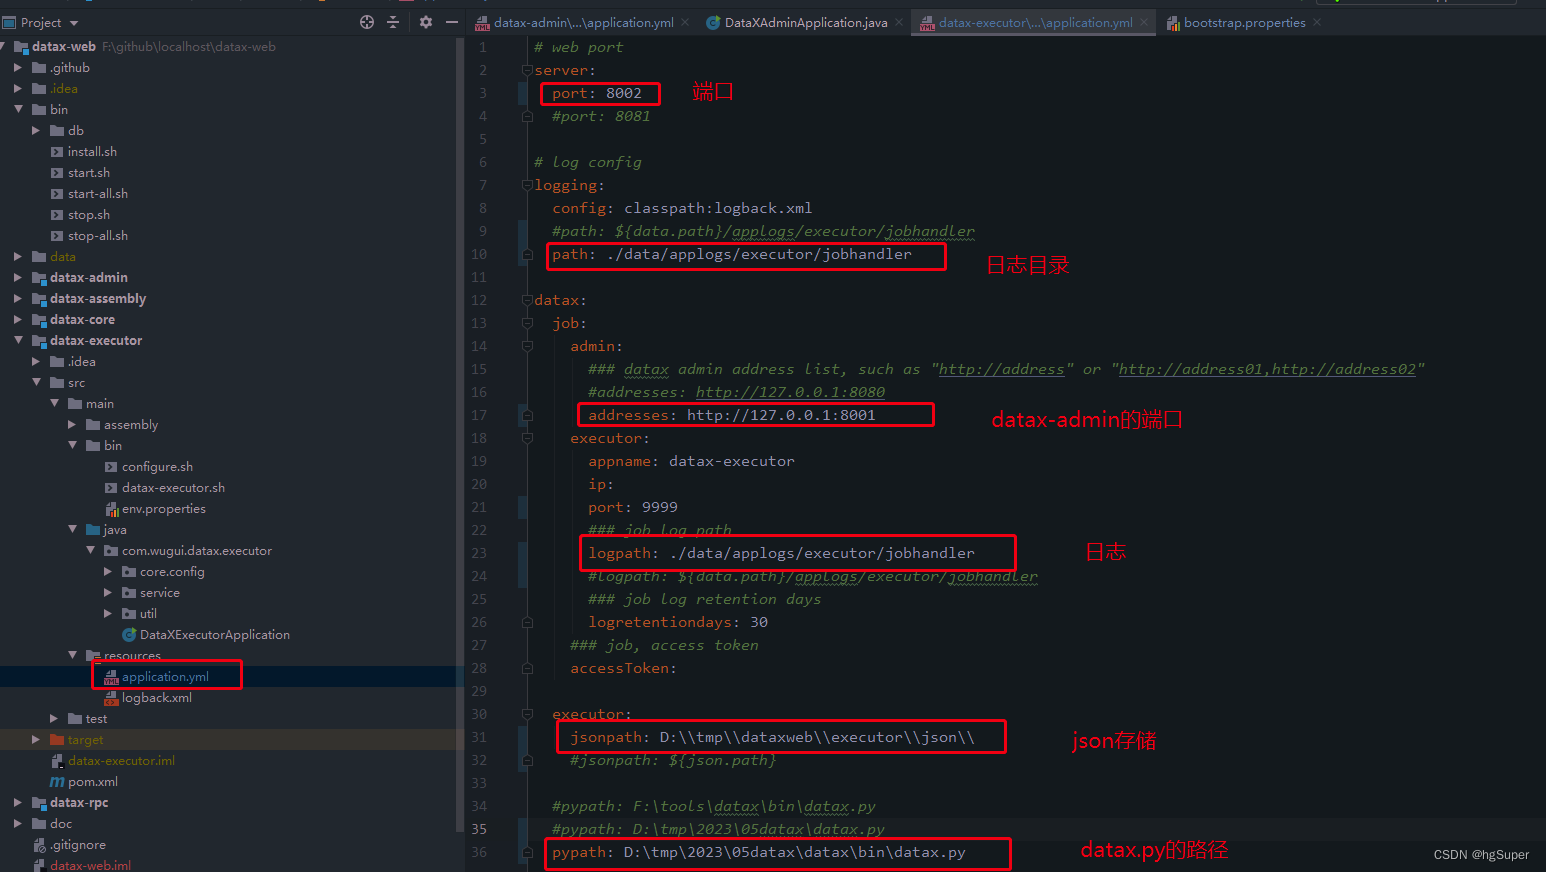The width and height of the screenshot is (1546, 872).
Task: Fold the logging block at line 7
Action: pyautogui.click(x=527, y=185)
